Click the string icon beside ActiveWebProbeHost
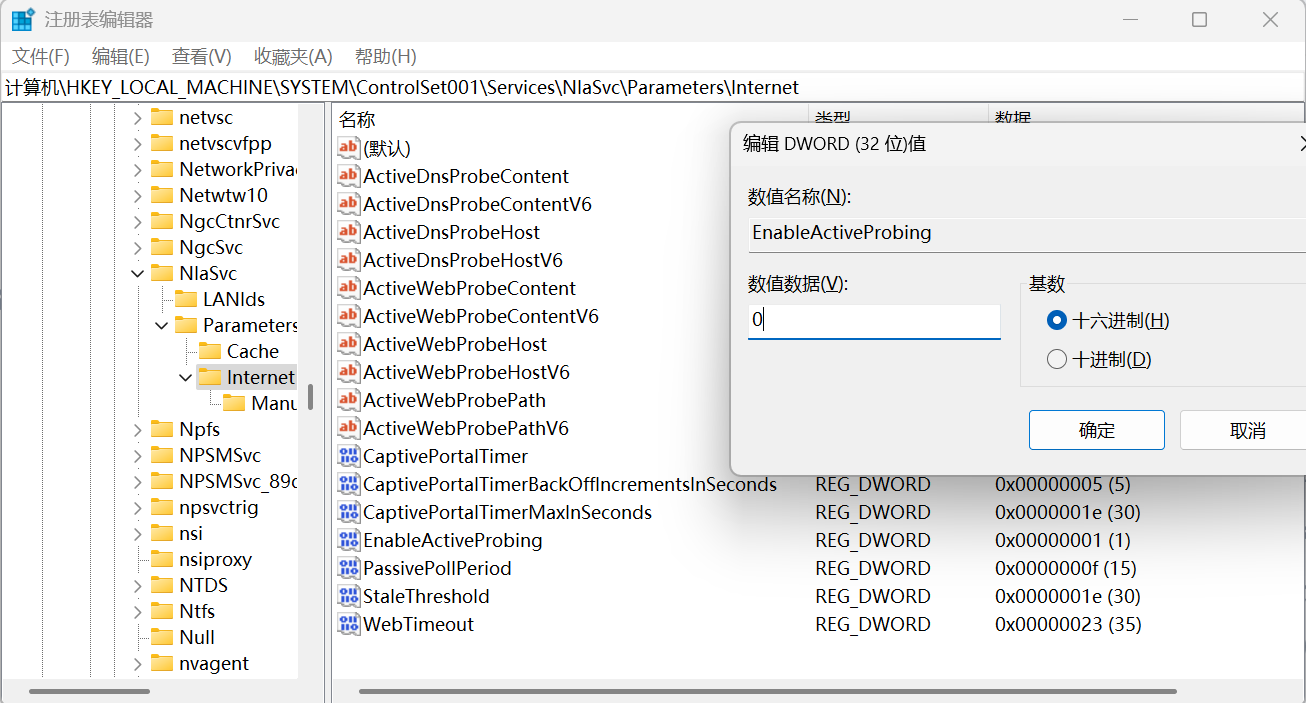This screenshot has width=1306, height=703. pyautogui.click(x=348, y=344)
